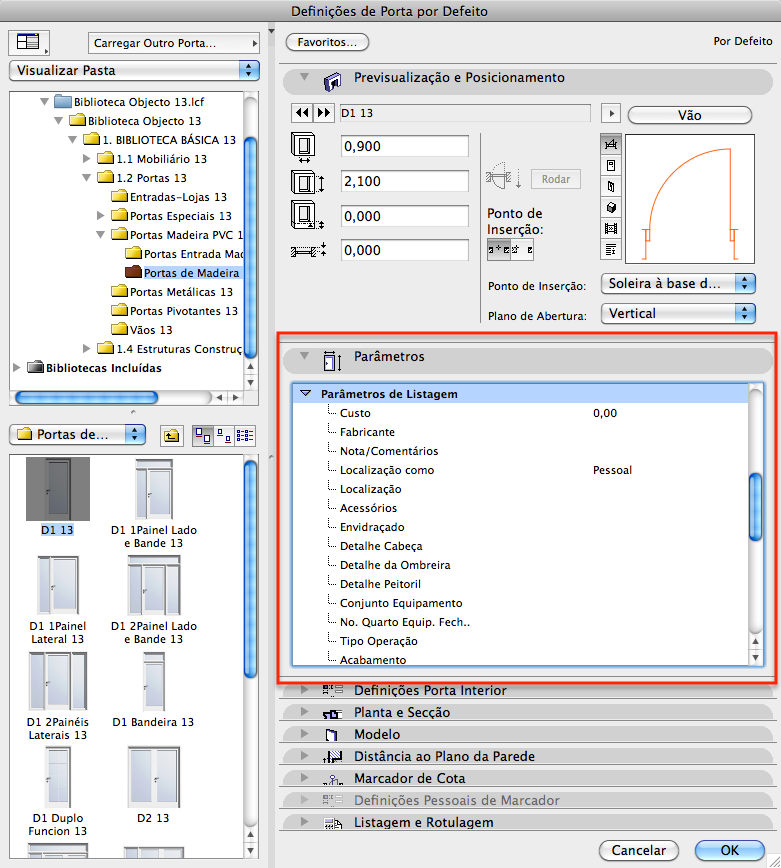Collapse the Parâmetros de Listagem group

[x=305, y=394]
